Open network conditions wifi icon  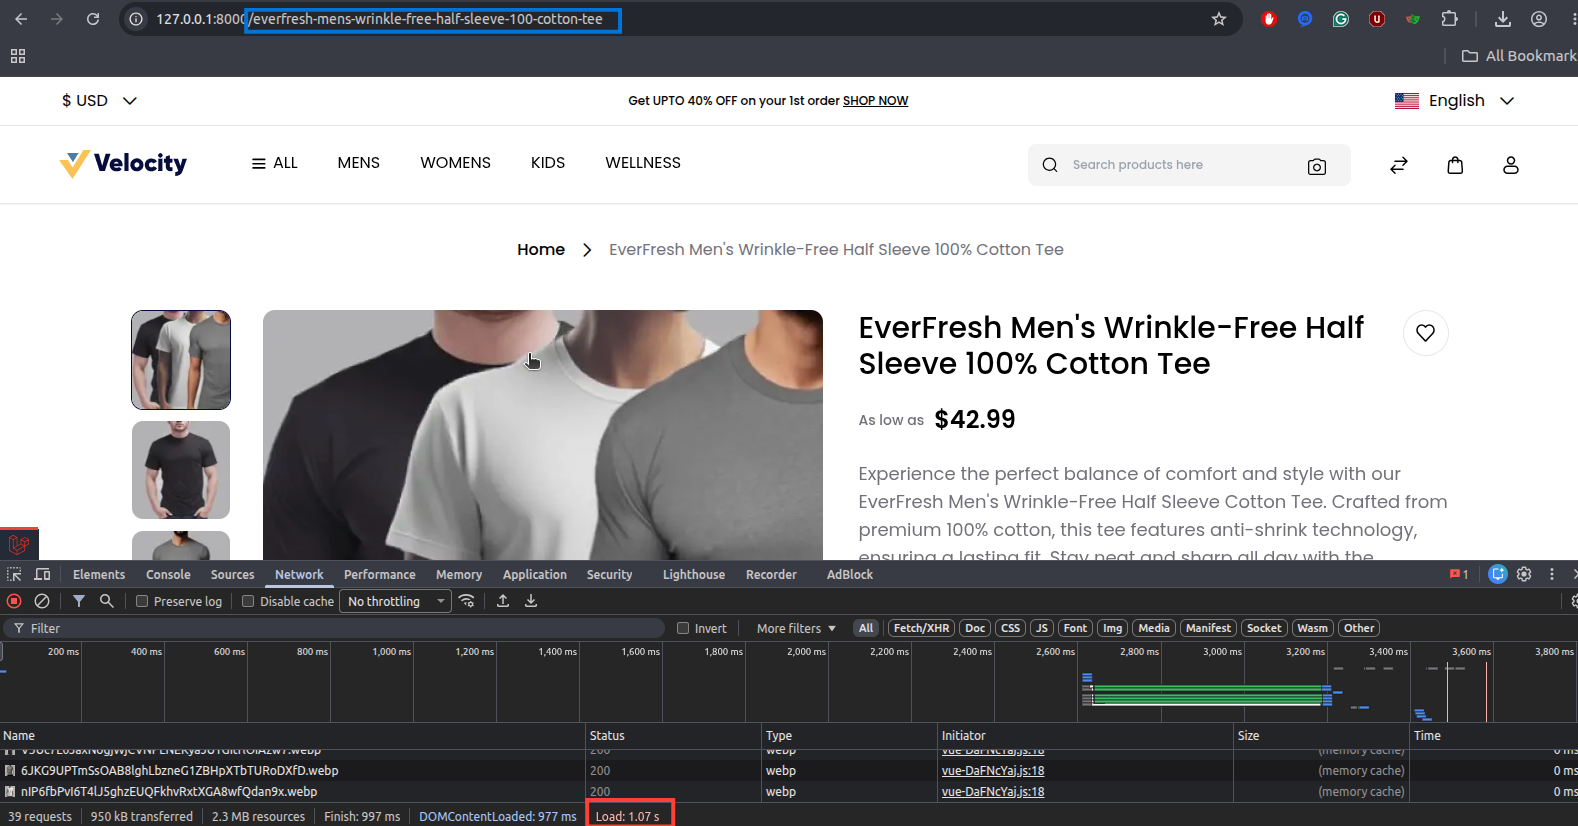point(467,601)
